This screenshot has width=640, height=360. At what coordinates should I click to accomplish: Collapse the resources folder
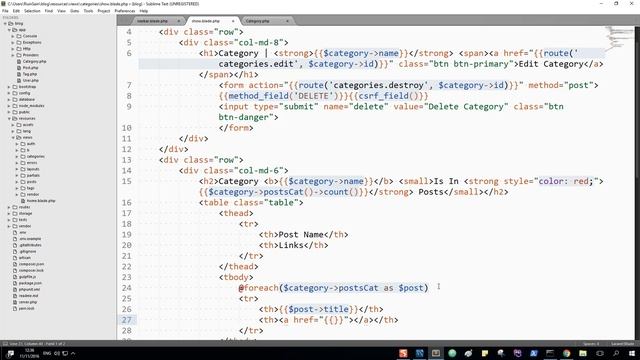coord(9,118)
